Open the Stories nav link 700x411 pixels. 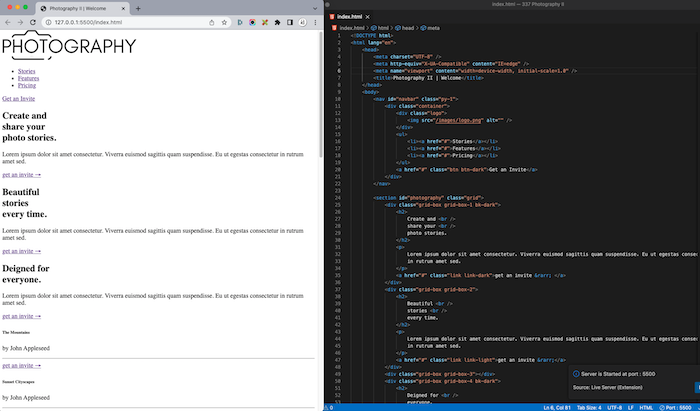pos(26,71)
